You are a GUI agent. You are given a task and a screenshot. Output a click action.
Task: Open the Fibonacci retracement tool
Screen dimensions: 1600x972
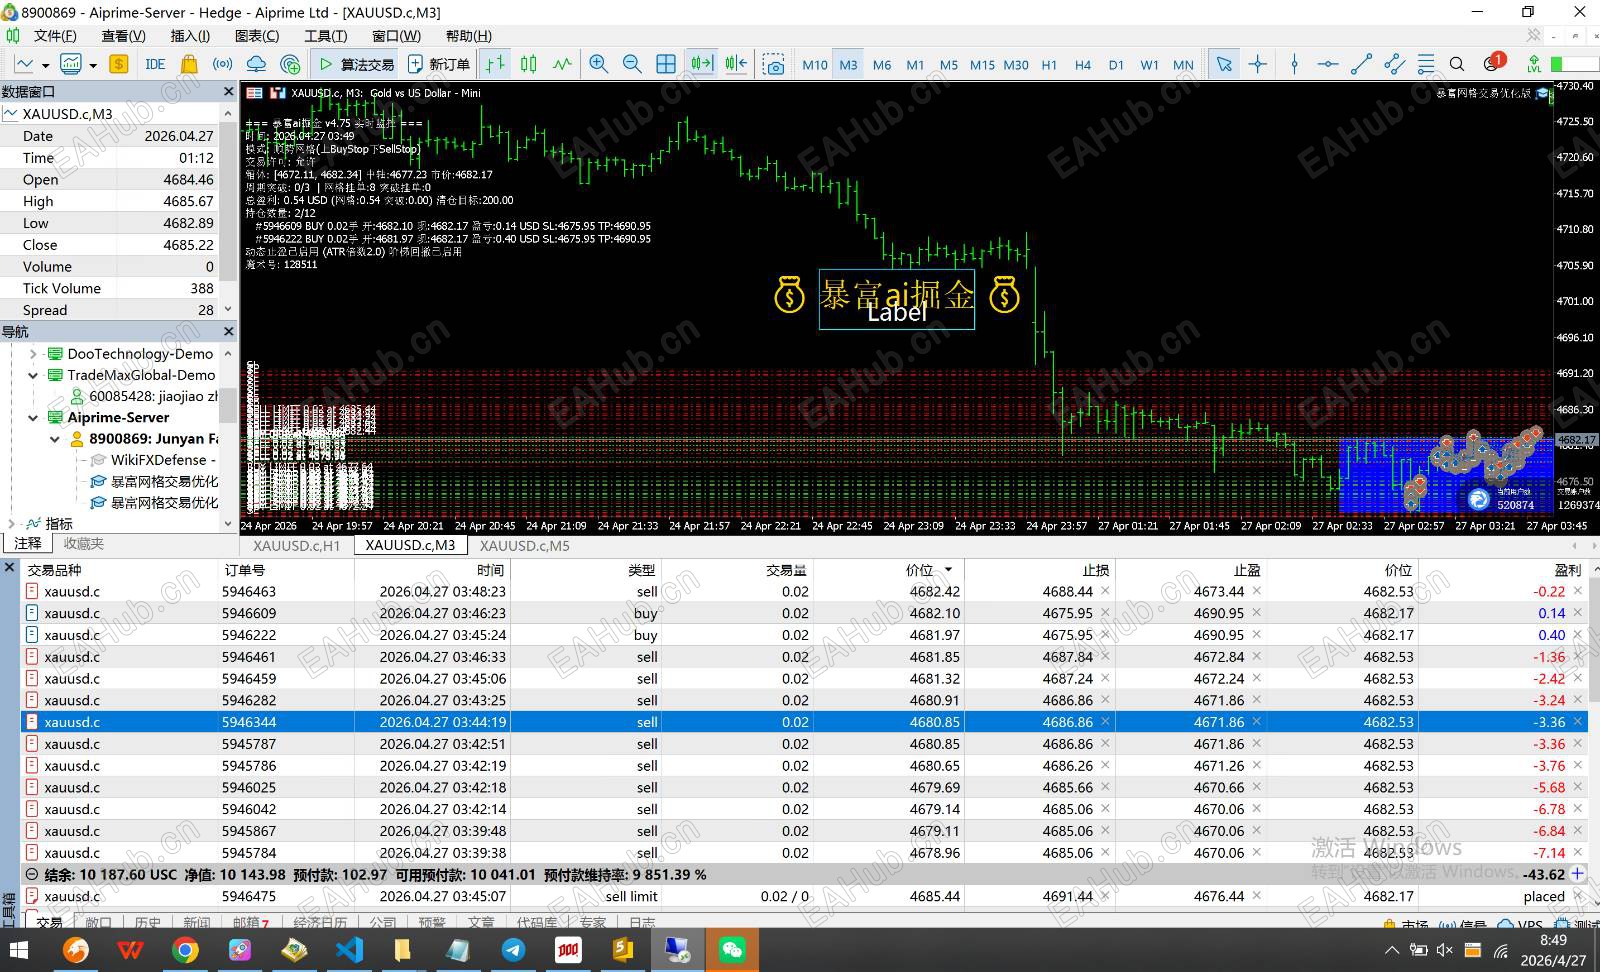1426,64
